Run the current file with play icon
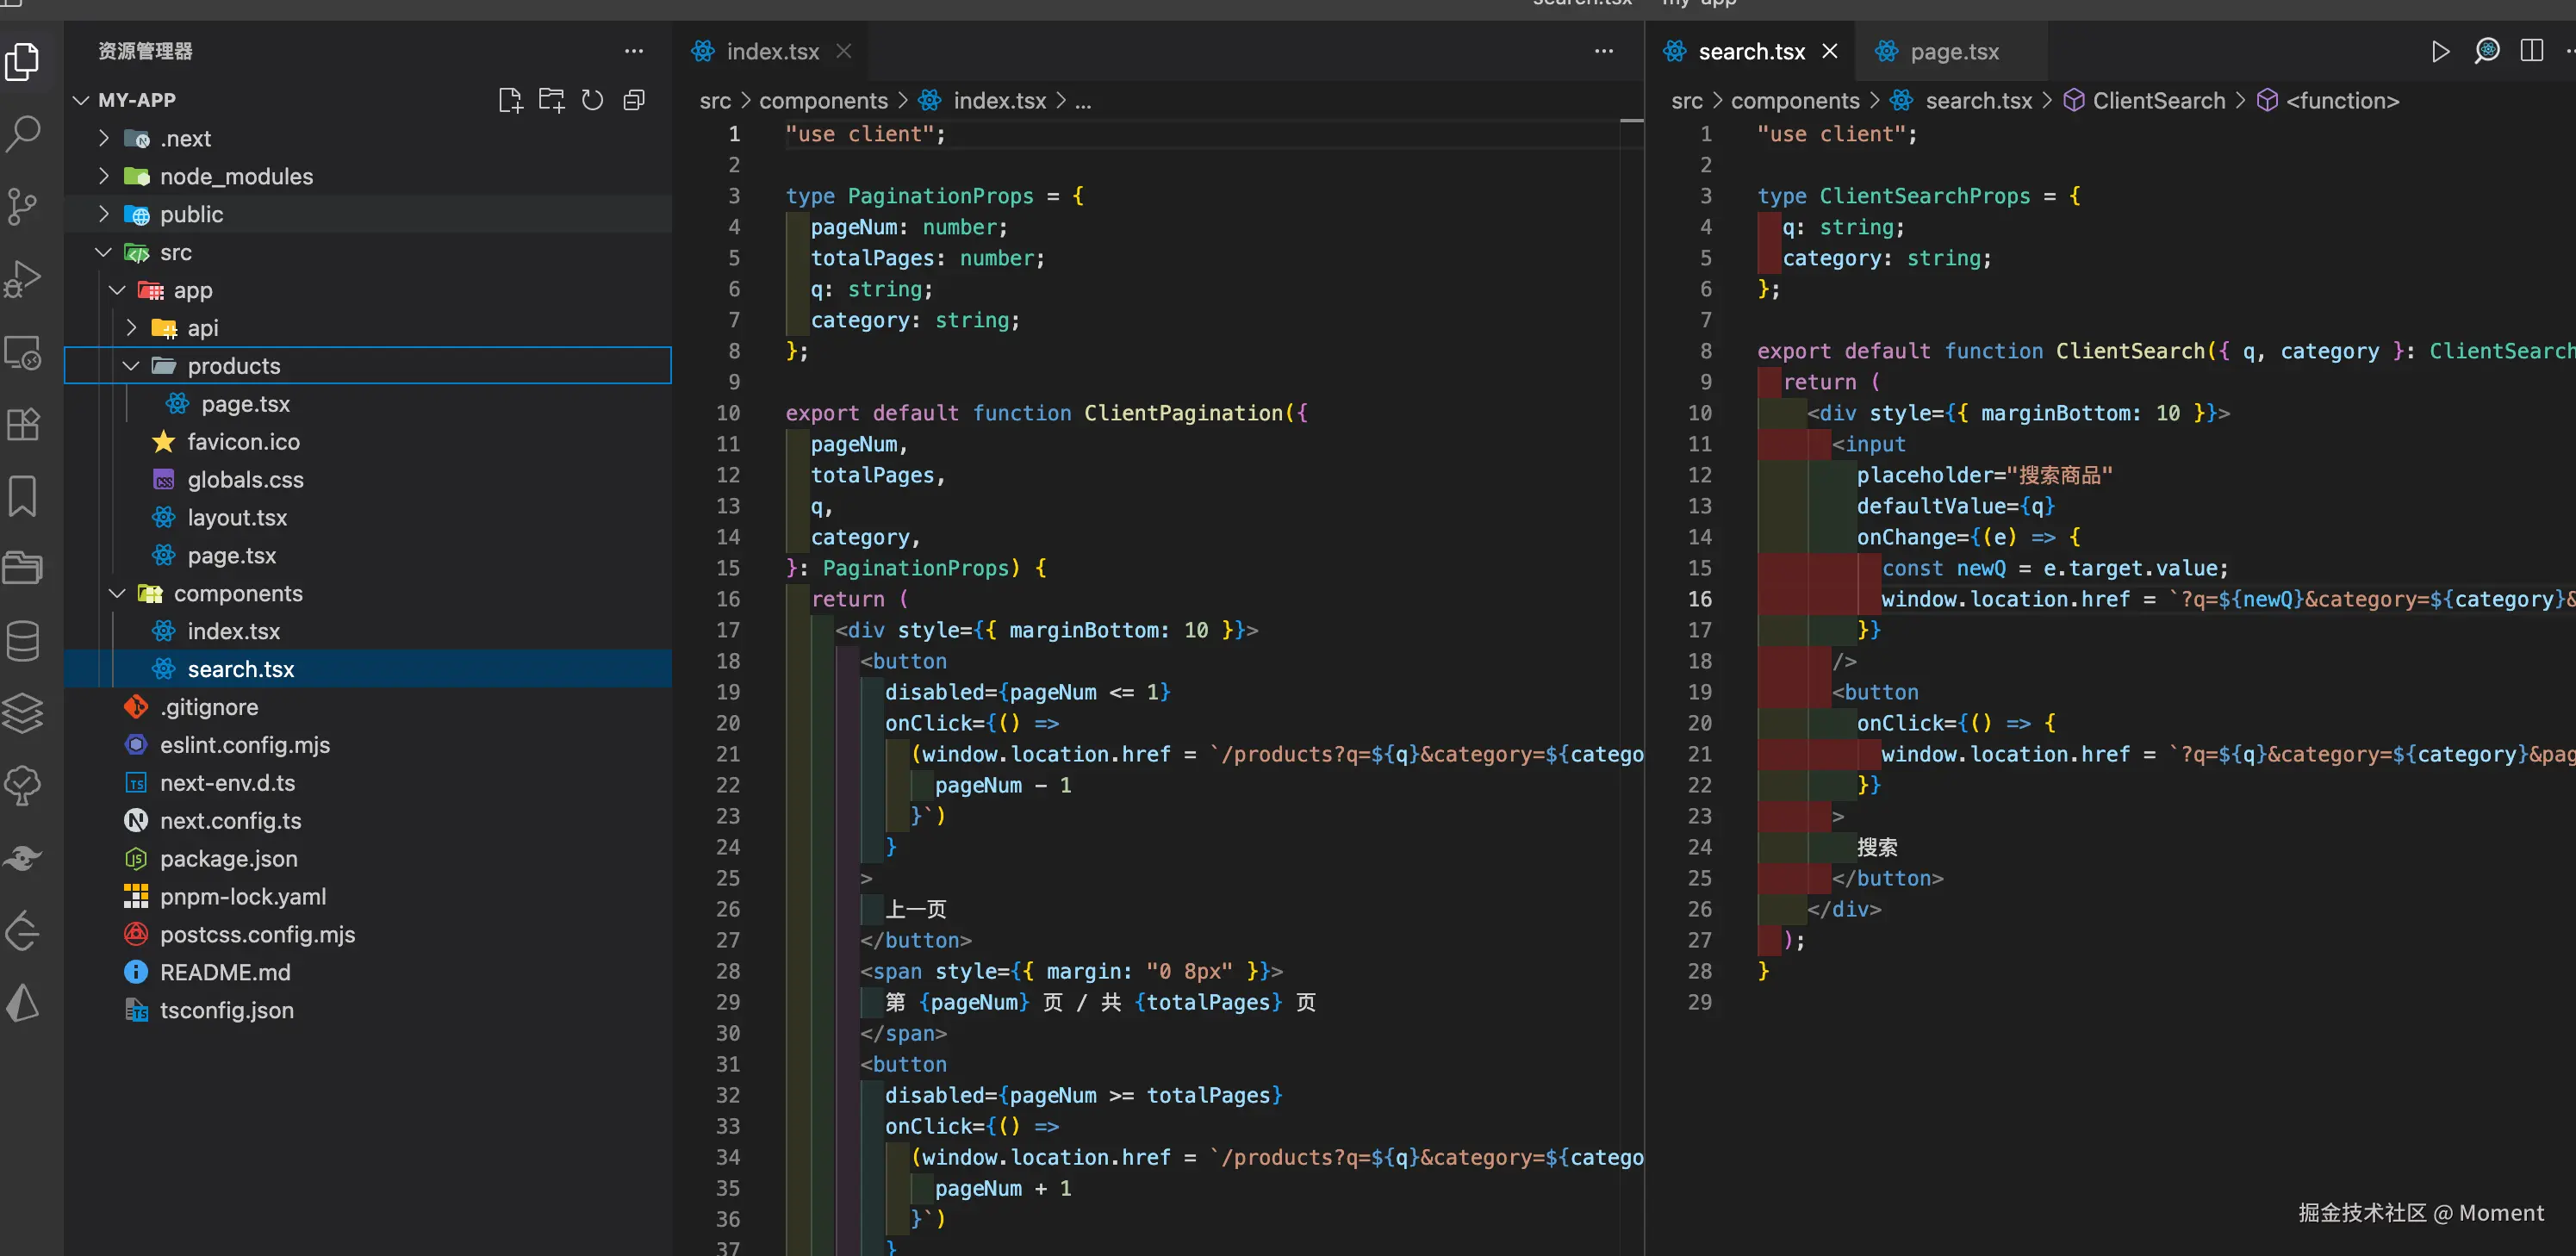Screen dimensions: 2576x1256 click(x=2440, y=51)
